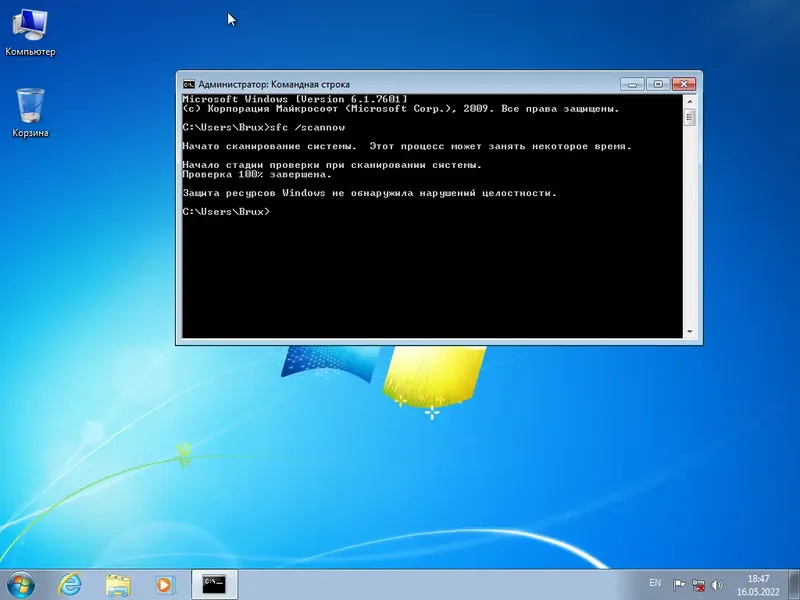Maximize the Command Prompt window
Viewport: 800px width, 600px height.
[658, 84]
